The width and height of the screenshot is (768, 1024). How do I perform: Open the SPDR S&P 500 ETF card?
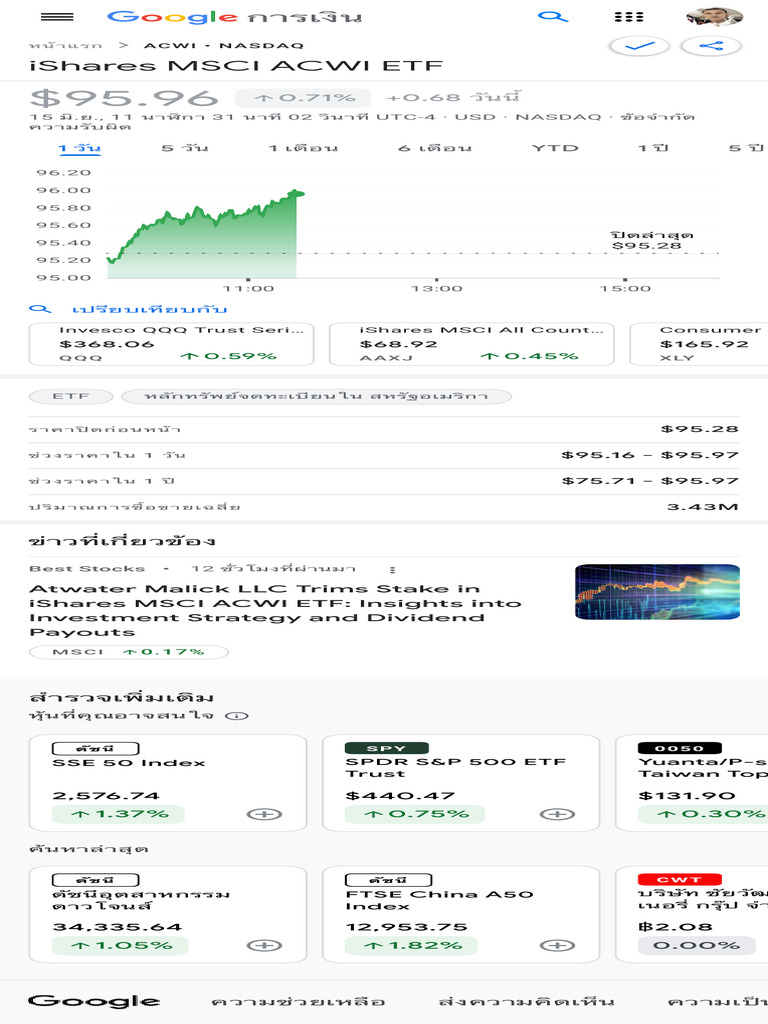tap(461, 783)
